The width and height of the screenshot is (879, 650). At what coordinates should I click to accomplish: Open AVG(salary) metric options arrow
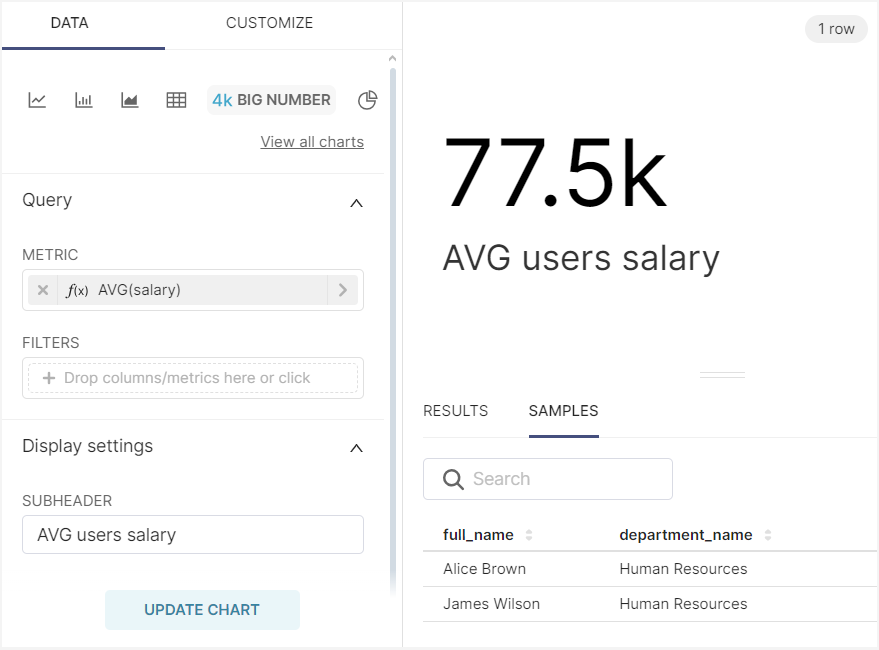pos(342,290)
